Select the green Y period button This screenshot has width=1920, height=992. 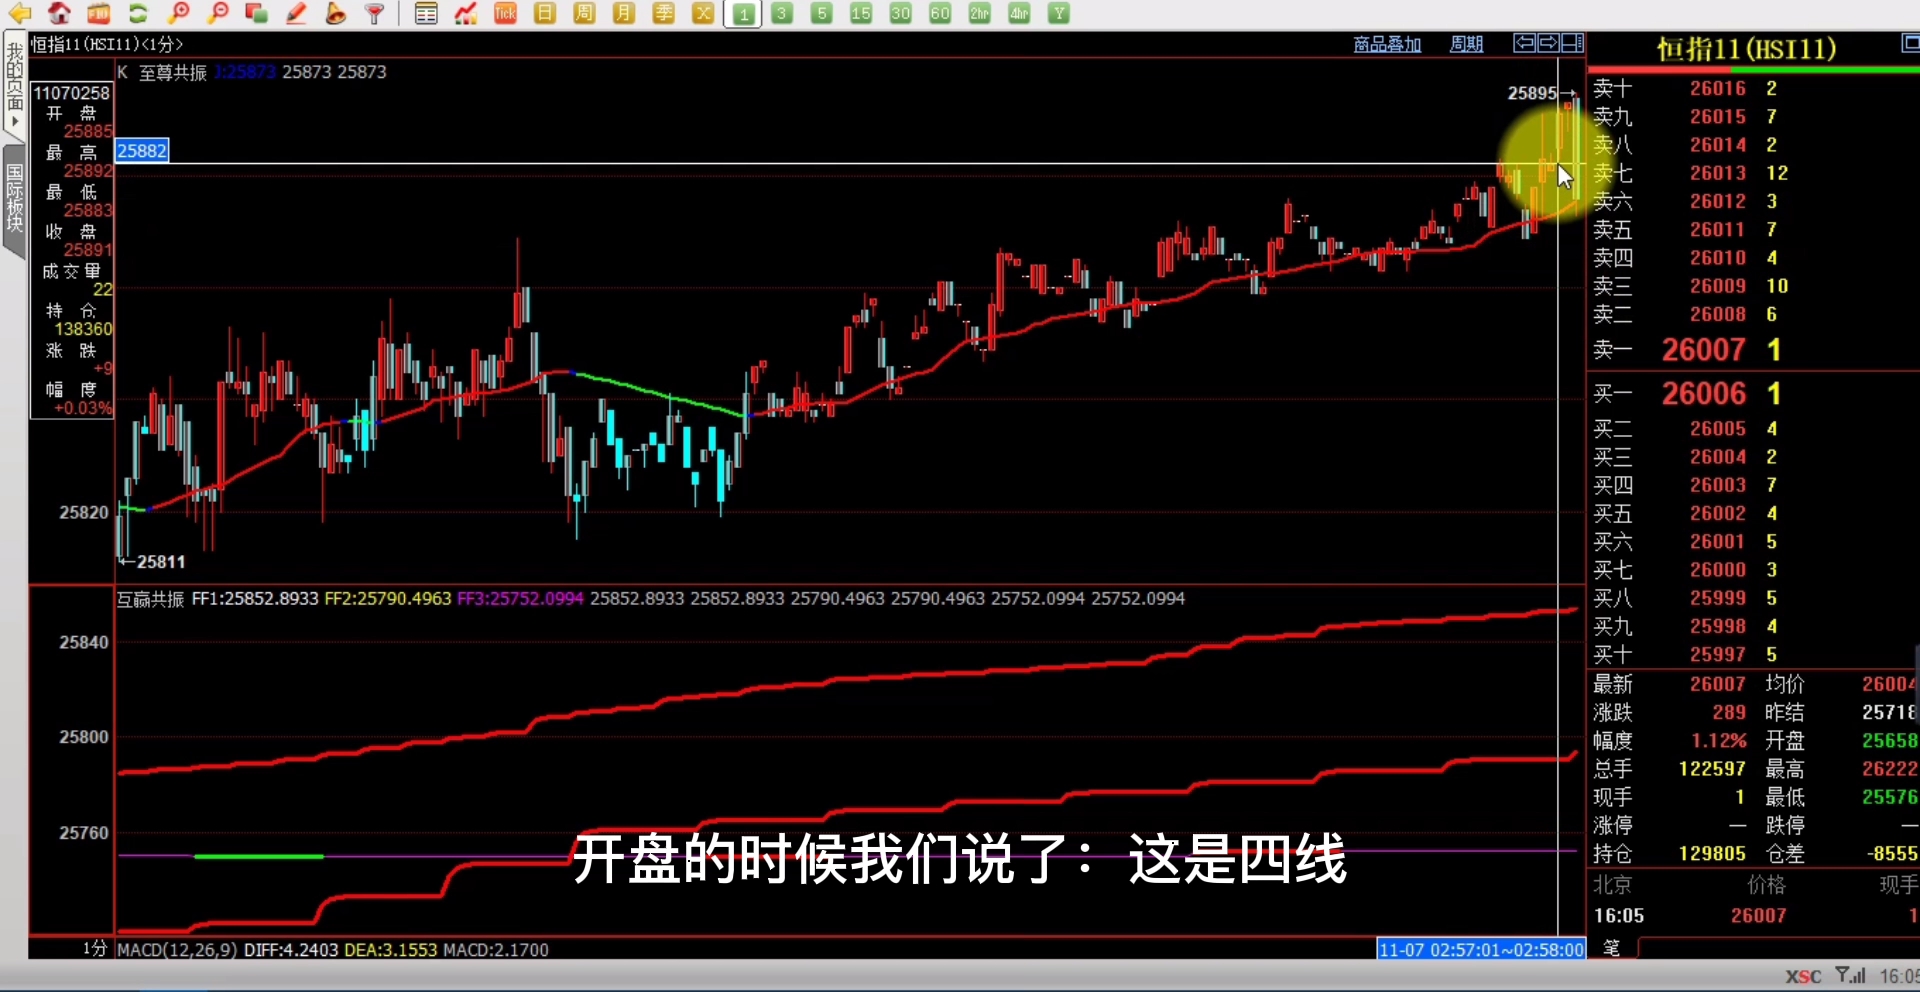1059,13
